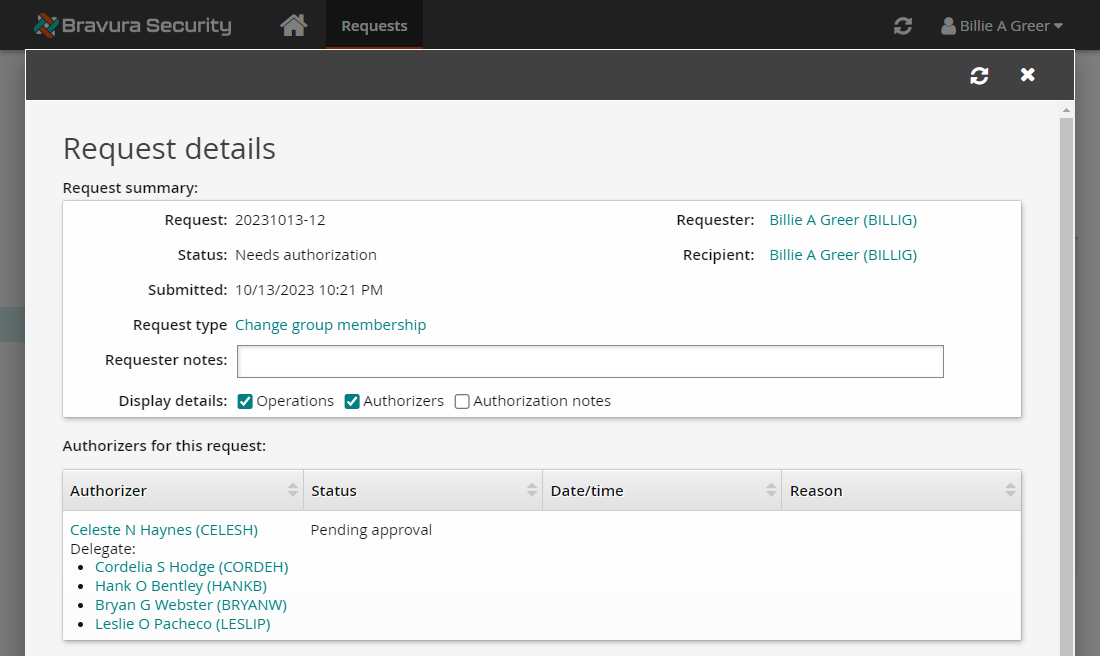Click the refresh icon in top navigation bar

[x=902, y=26]
